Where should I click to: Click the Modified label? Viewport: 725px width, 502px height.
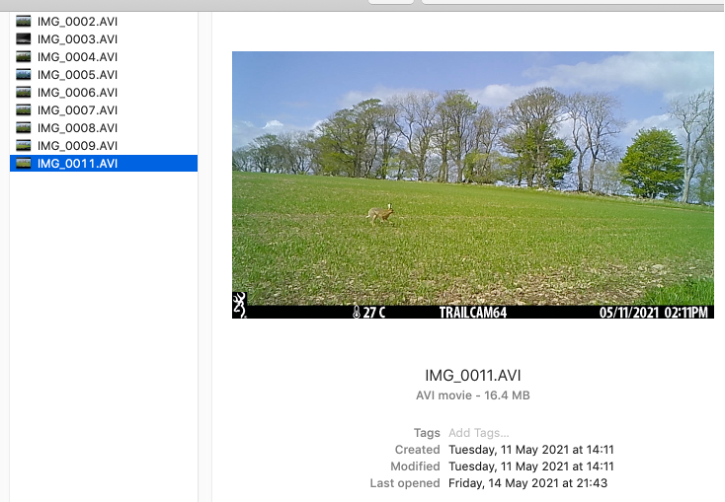(x=415, y=466)
